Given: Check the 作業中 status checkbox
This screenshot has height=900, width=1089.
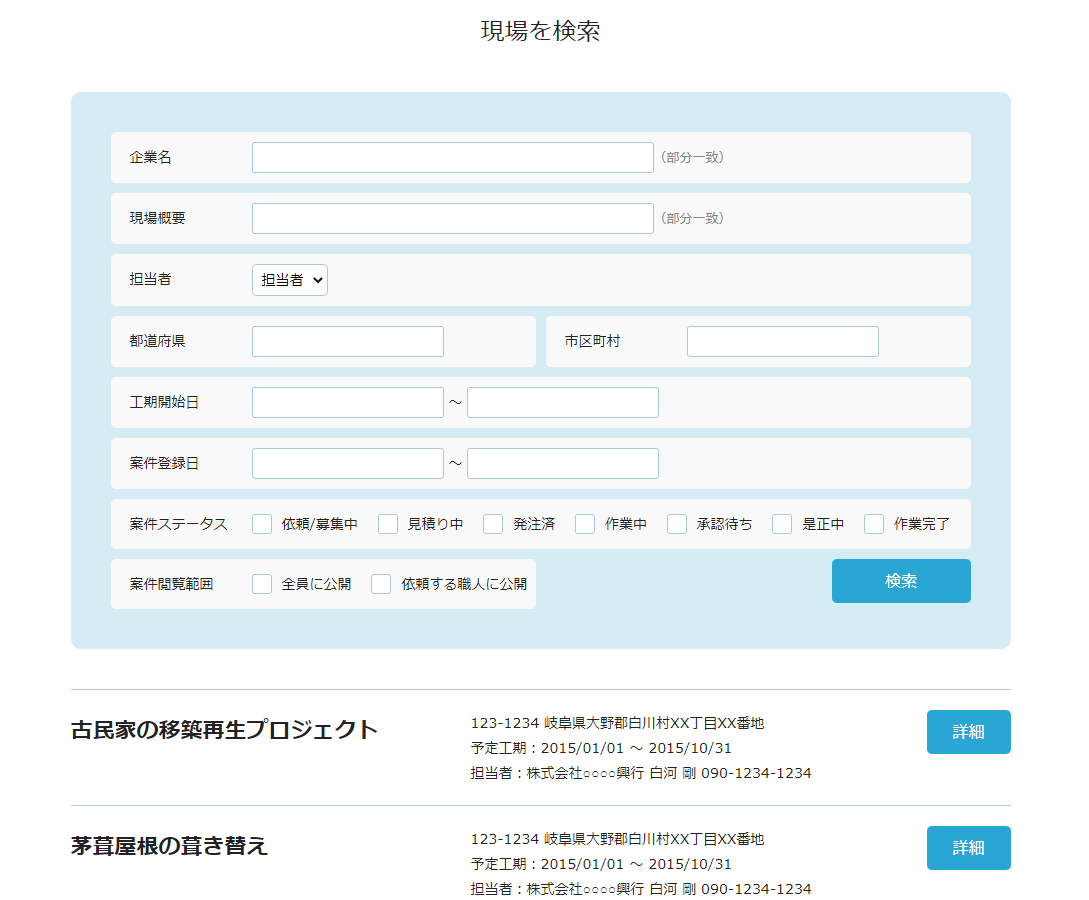Looking at the screenshot, I should coord(585,524).
